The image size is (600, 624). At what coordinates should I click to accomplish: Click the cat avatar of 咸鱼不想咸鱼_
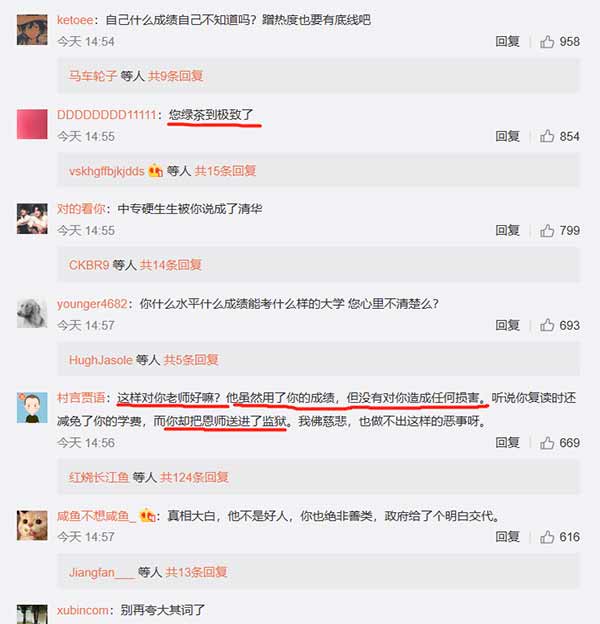pyautogui.click(x=32, y=525)
